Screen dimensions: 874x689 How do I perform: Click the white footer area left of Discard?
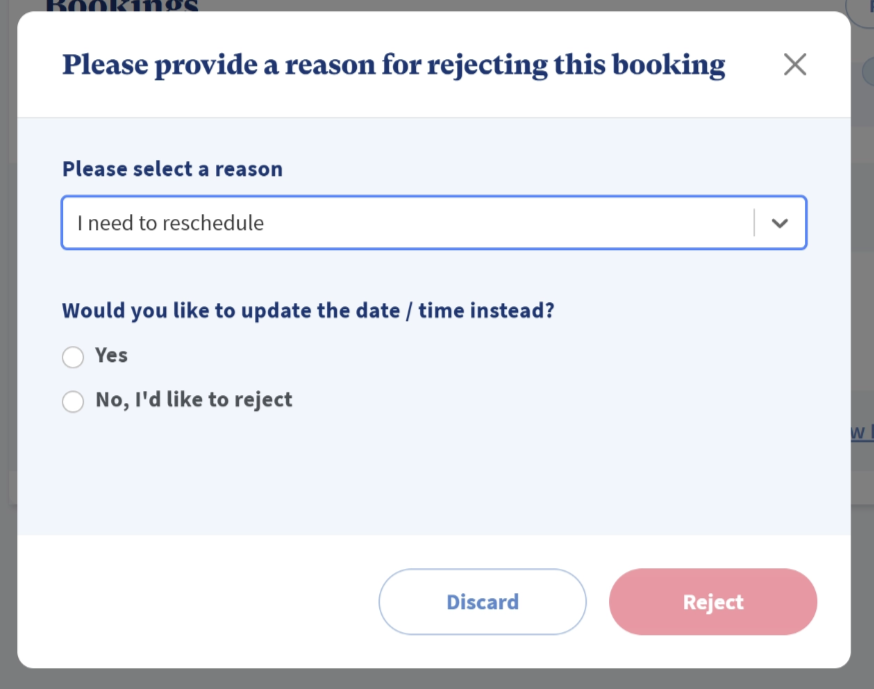[200, 602]
